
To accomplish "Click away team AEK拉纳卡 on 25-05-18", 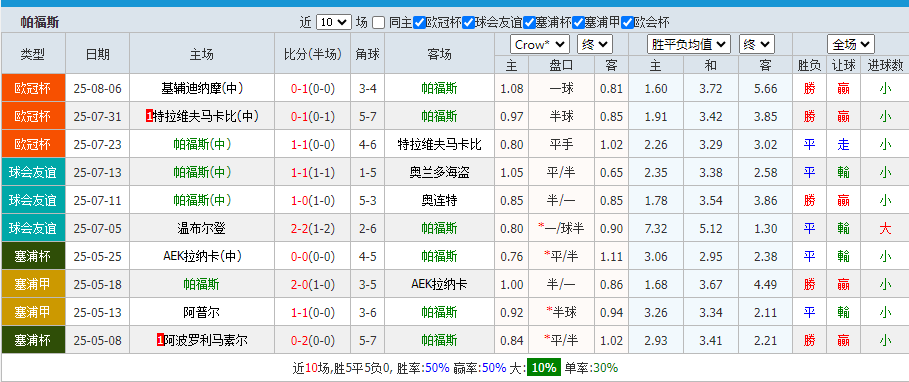I will (x=439, y=284).
